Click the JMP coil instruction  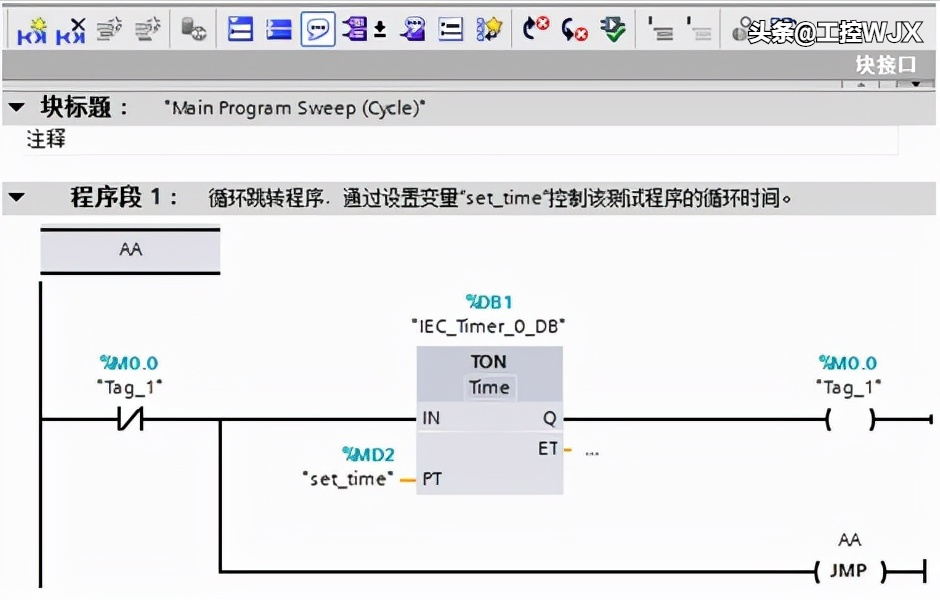click(x=848, y=572)
